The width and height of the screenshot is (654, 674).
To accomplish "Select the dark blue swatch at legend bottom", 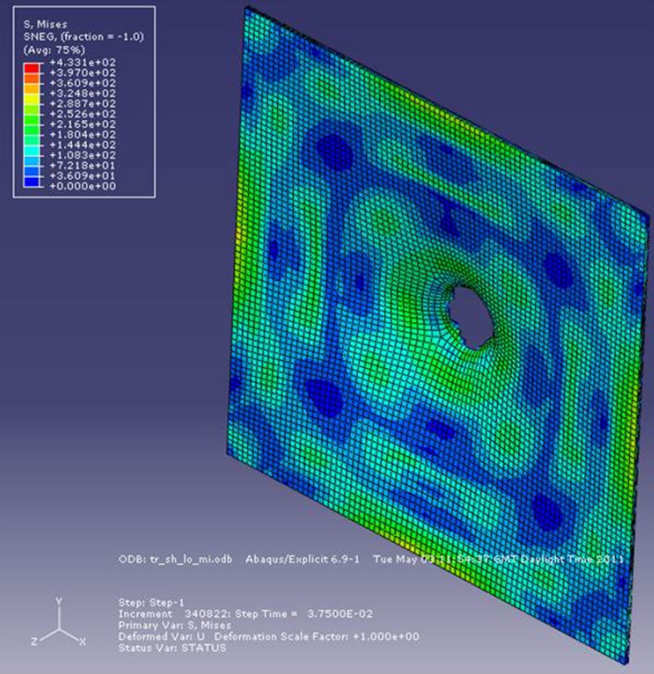I will pos(30,179).
